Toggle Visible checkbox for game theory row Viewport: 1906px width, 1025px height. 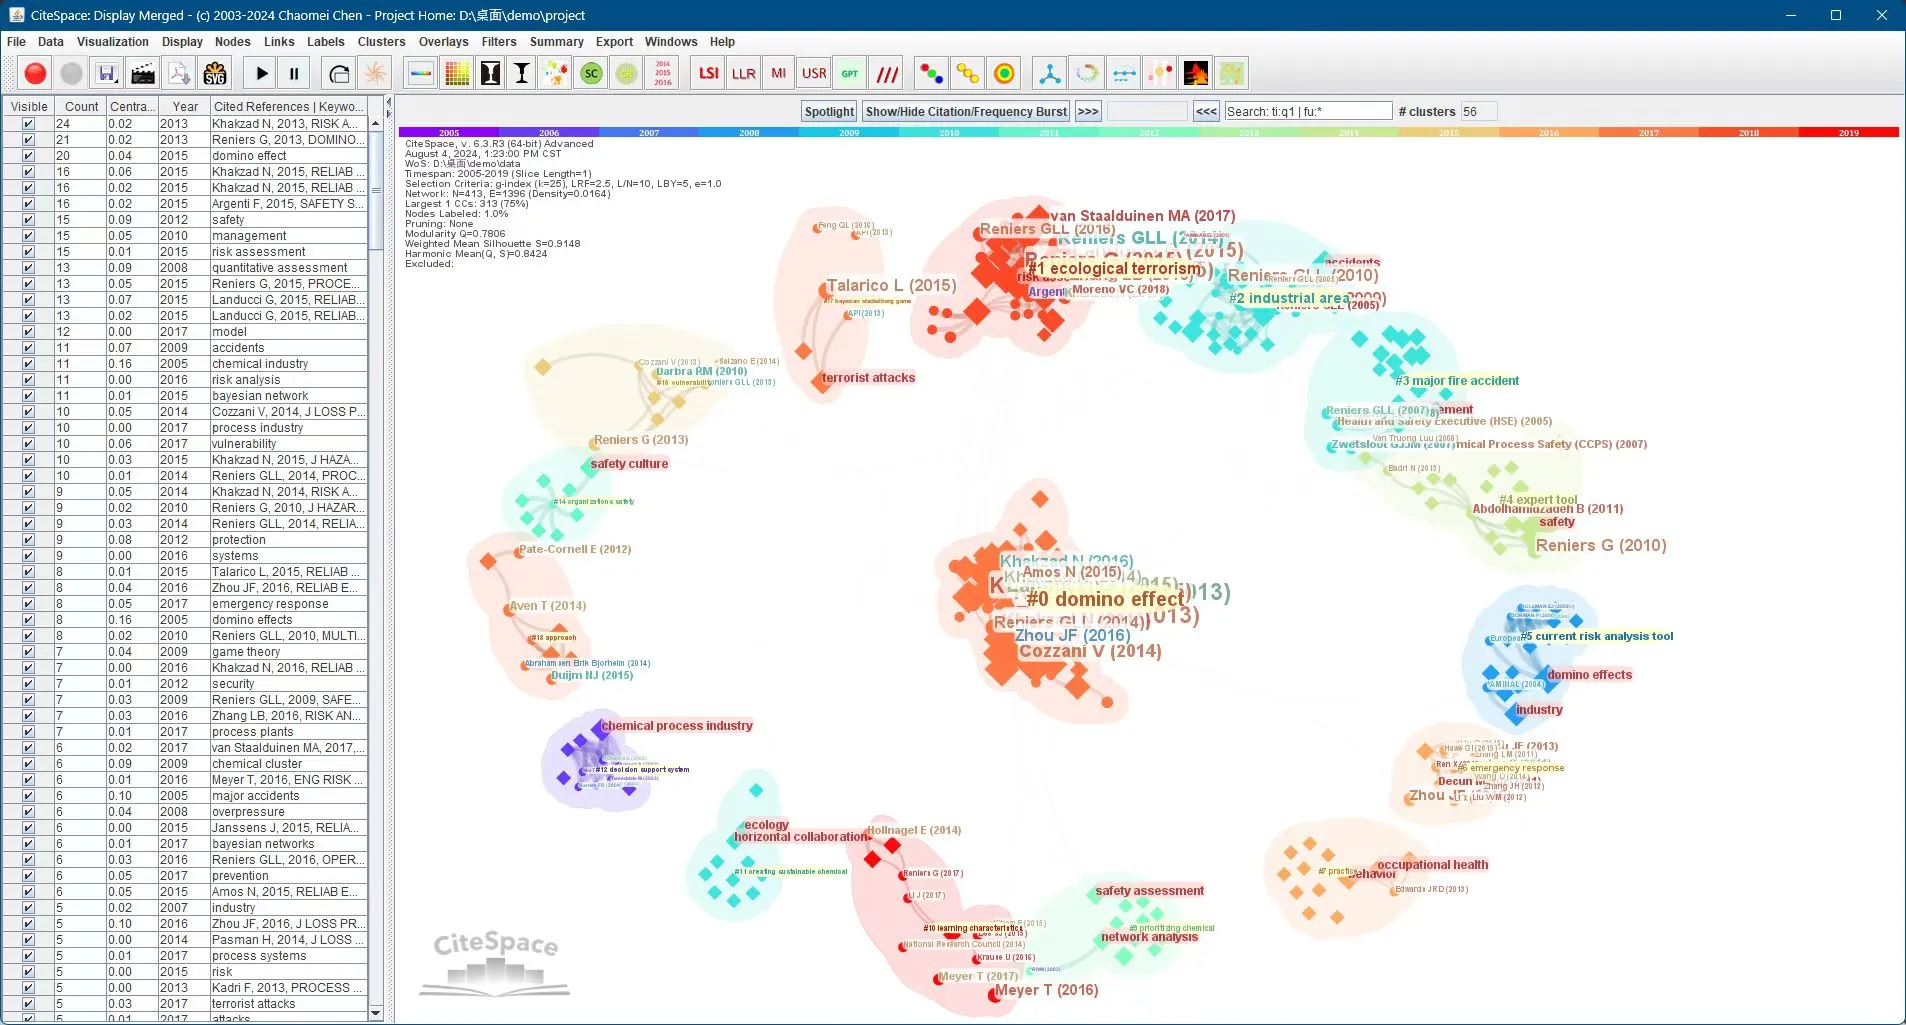click(28, 652)
